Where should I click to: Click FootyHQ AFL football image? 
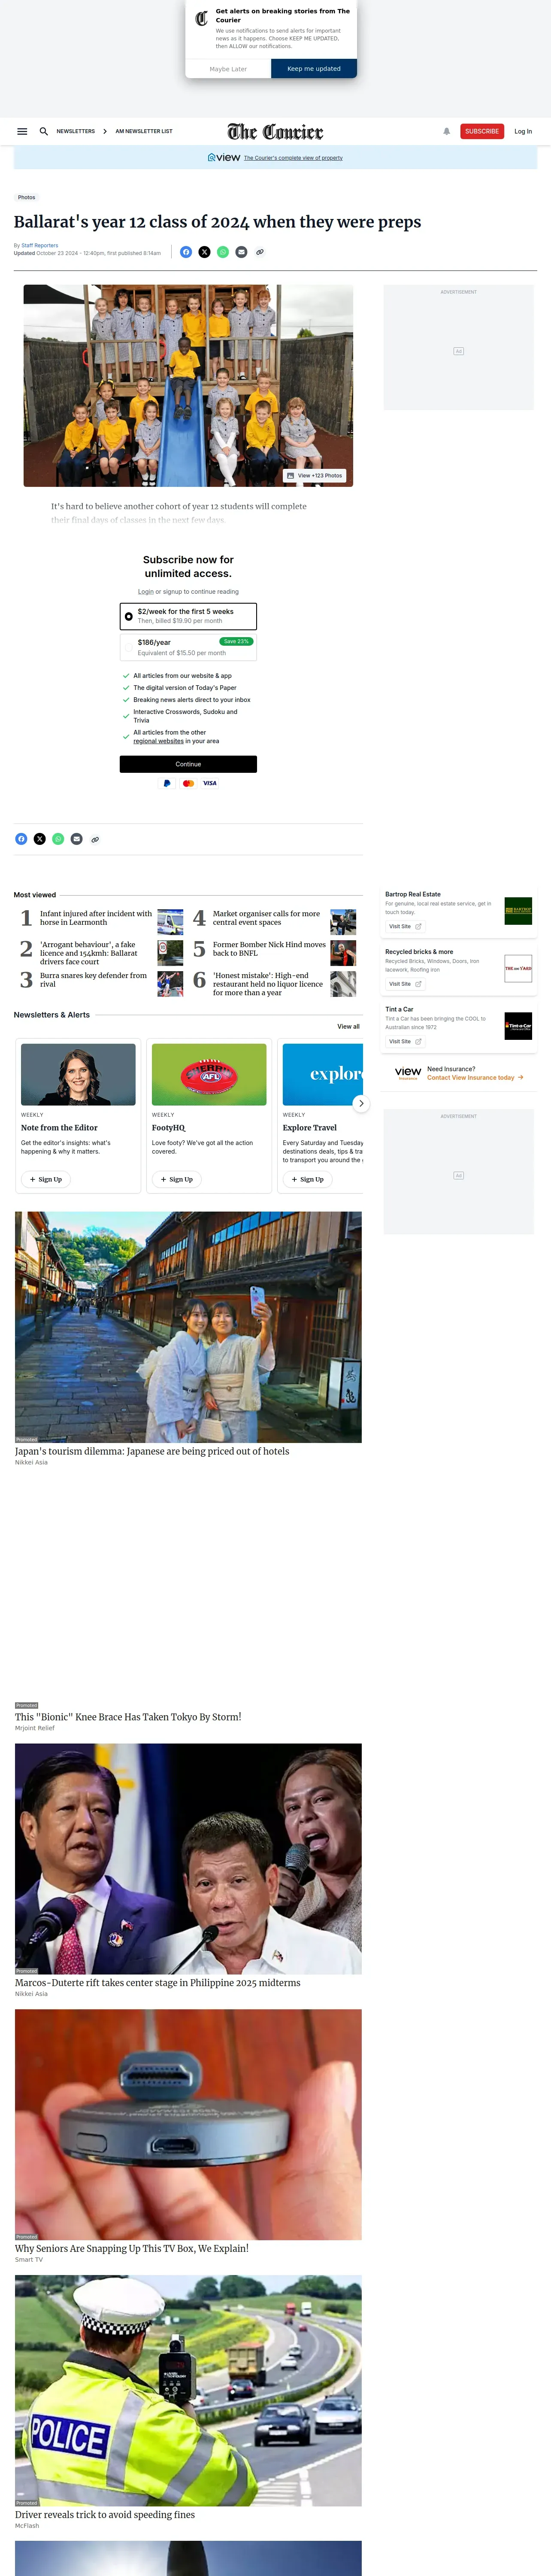(209, 1074)
